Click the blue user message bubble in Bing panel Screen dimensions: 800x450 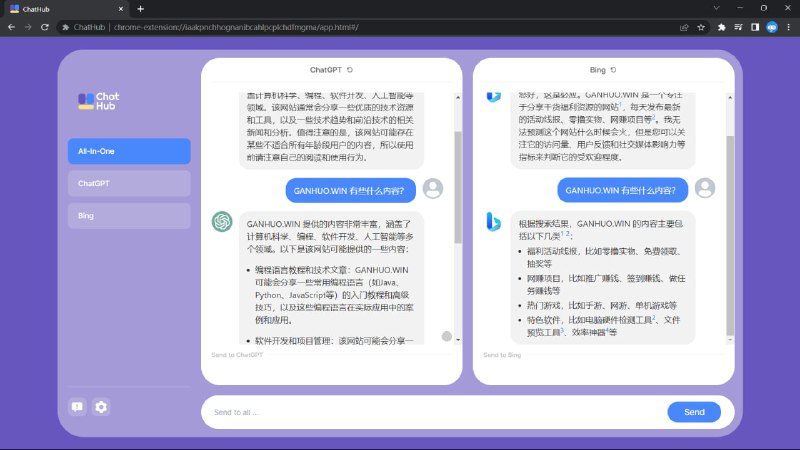[x=622, y=190]
